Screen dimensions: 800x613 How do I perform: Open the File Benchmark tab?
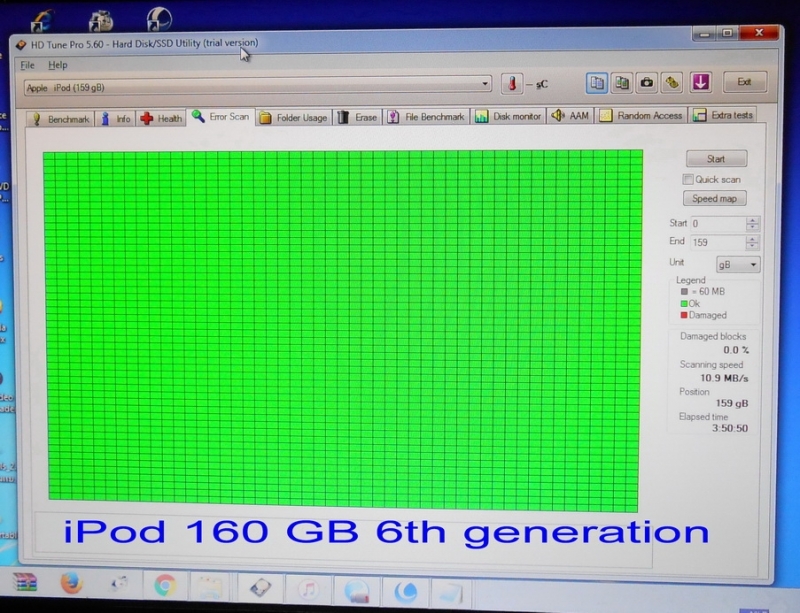tap(427, 117)
